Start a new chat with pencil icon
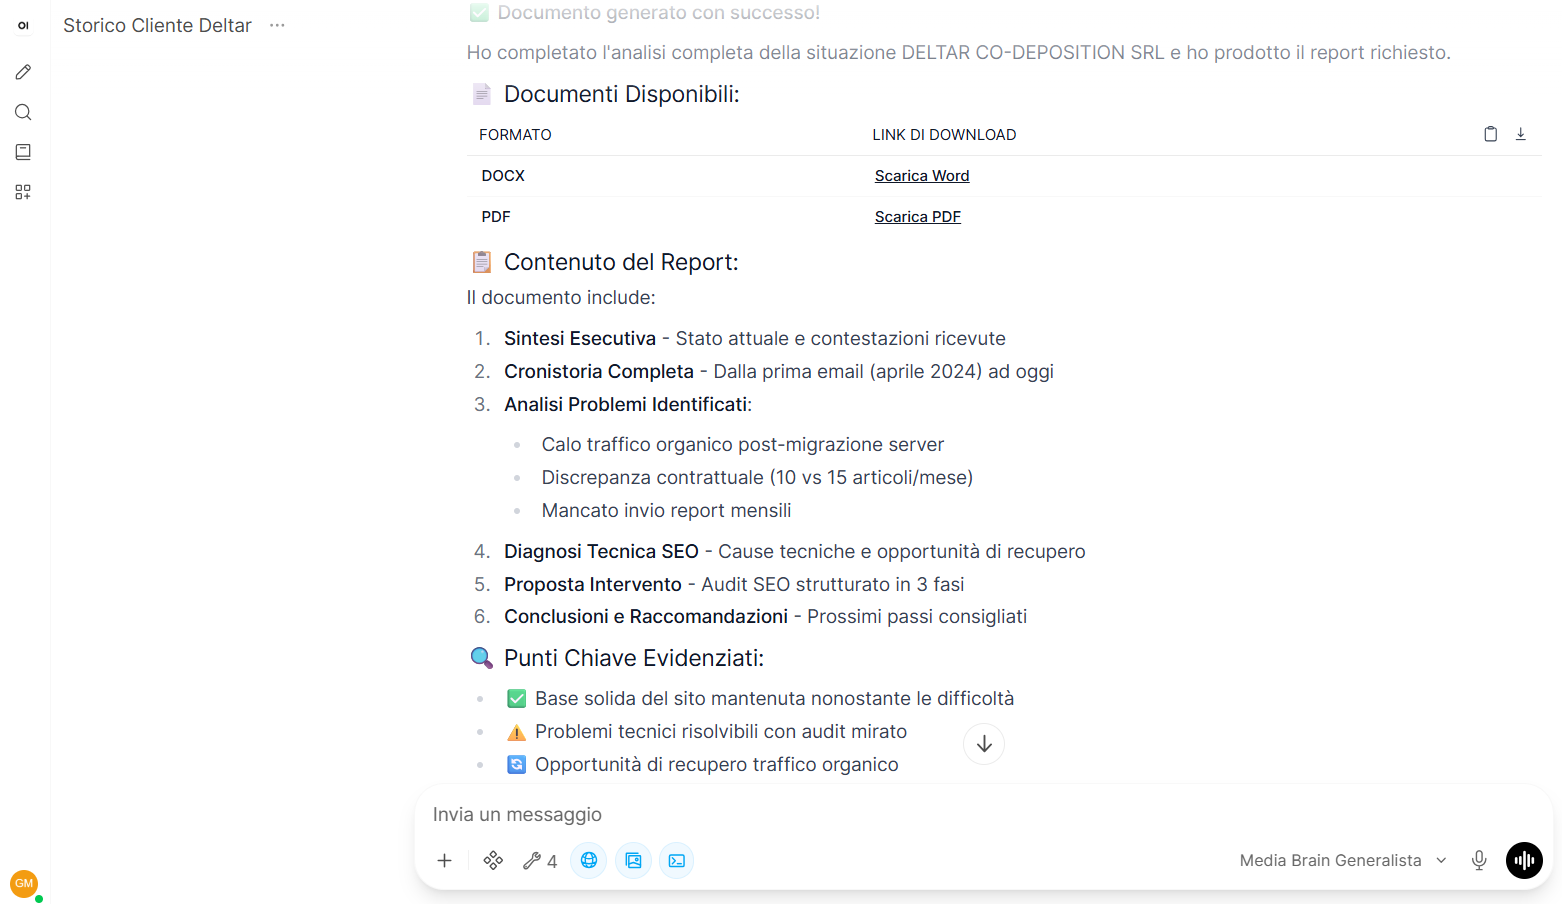The height and width of the screenshot is (904, 1562). pos(23,72)
